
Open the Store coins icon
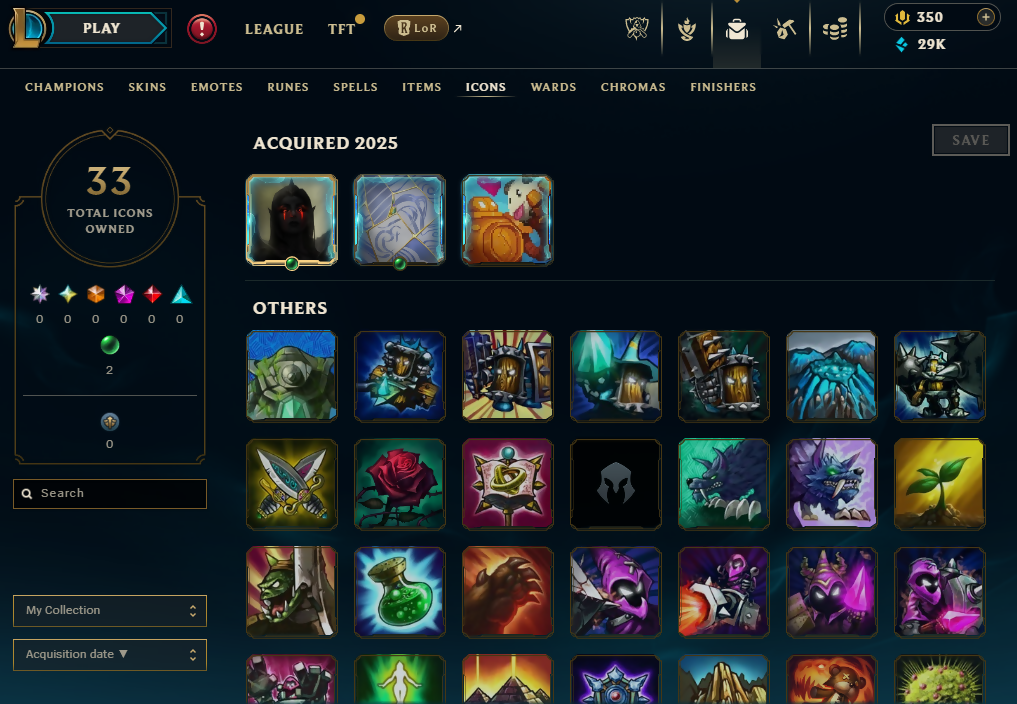coord(835,29)
